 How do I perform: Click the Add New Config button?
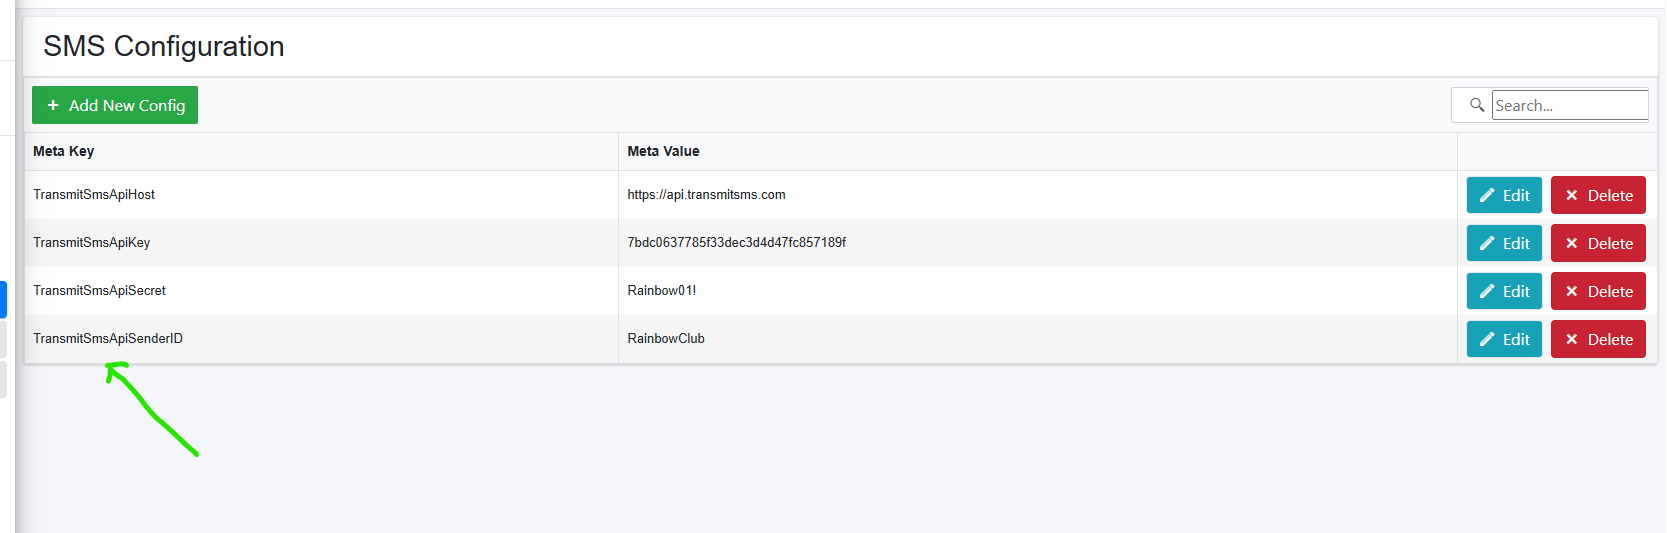(115, 105)
